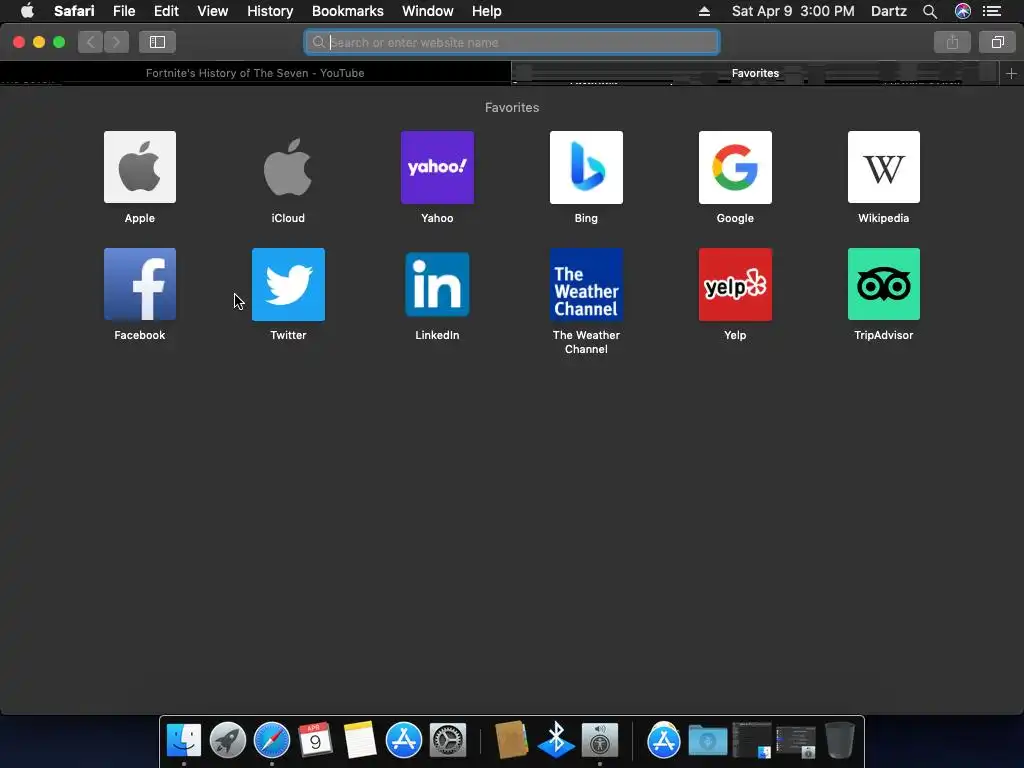Switch to Fortnite's History of The Seven tab
Viewport: 1024px width, 768px height.
tap(255, 73)
